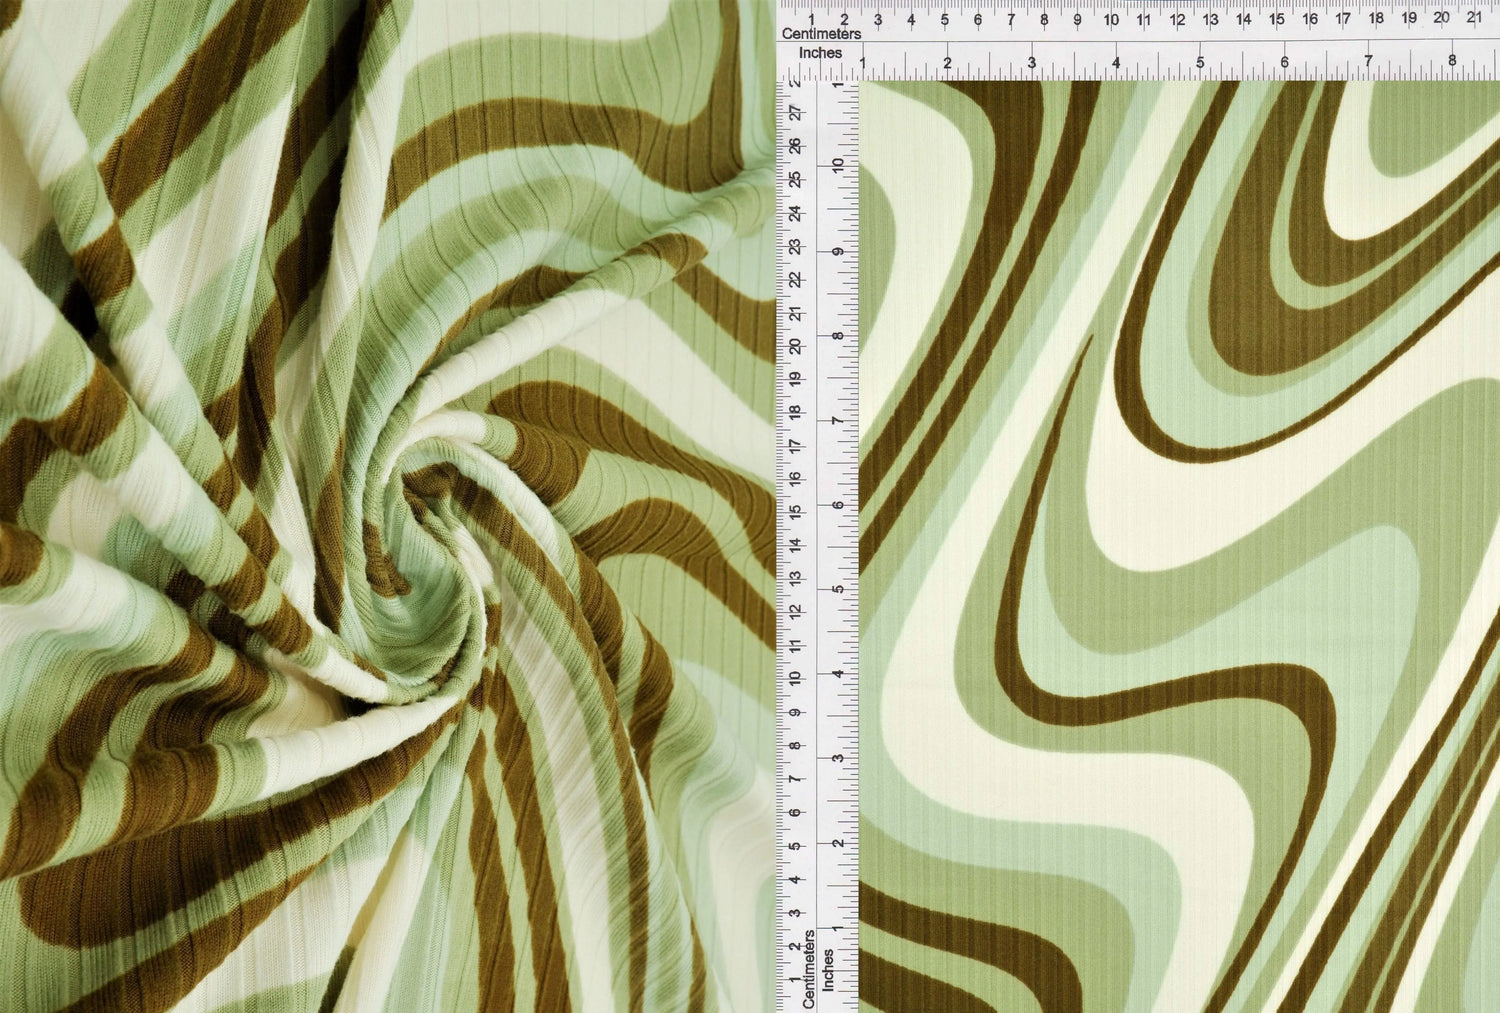Screen dimensions: 1500x1013
Task: Click the 27 mark on vertical centimeter ruler
Action: pos(795,114)
